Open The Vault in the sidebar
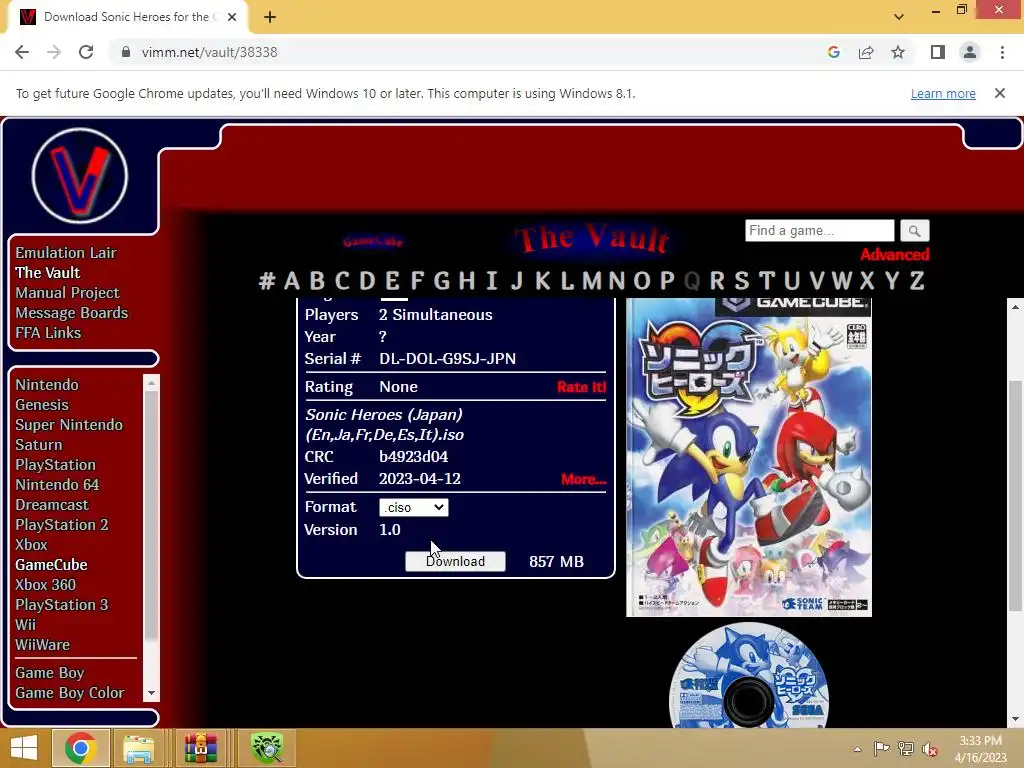The height and width of the screenshot is (768, 1024). pos(48,273)
